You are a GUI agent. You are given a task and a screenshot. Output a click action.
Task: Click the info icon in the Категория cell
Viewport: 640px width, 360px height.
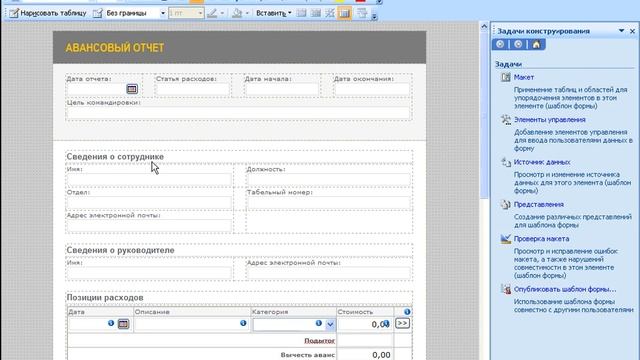(x=319, y=323)
